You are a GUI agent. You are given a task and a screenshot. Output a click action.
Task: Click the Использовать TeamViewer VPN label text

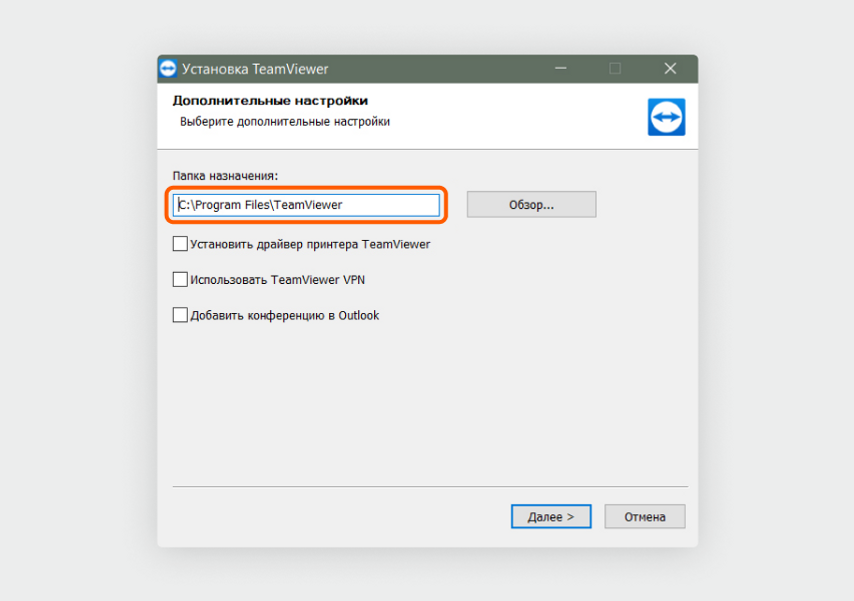coord(277,280)
